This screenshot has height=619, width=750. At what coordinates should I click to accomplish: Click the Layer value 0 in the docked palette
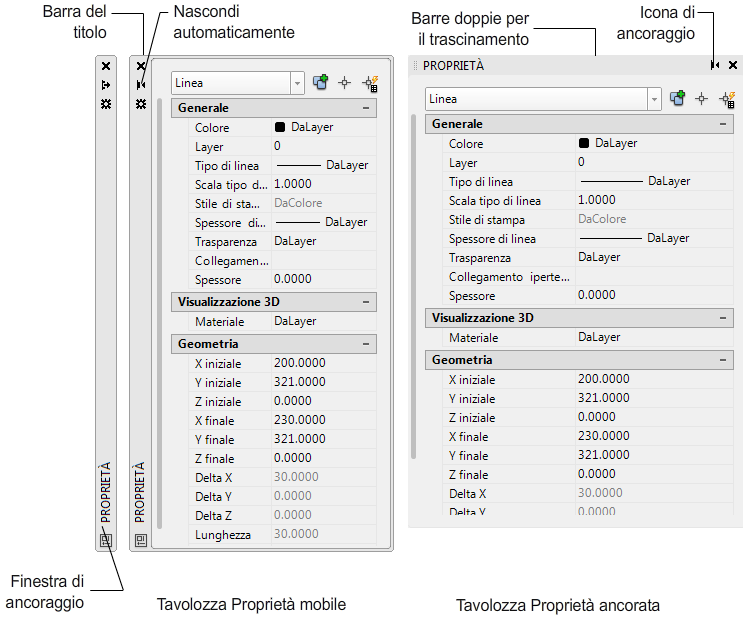(654, 162)
